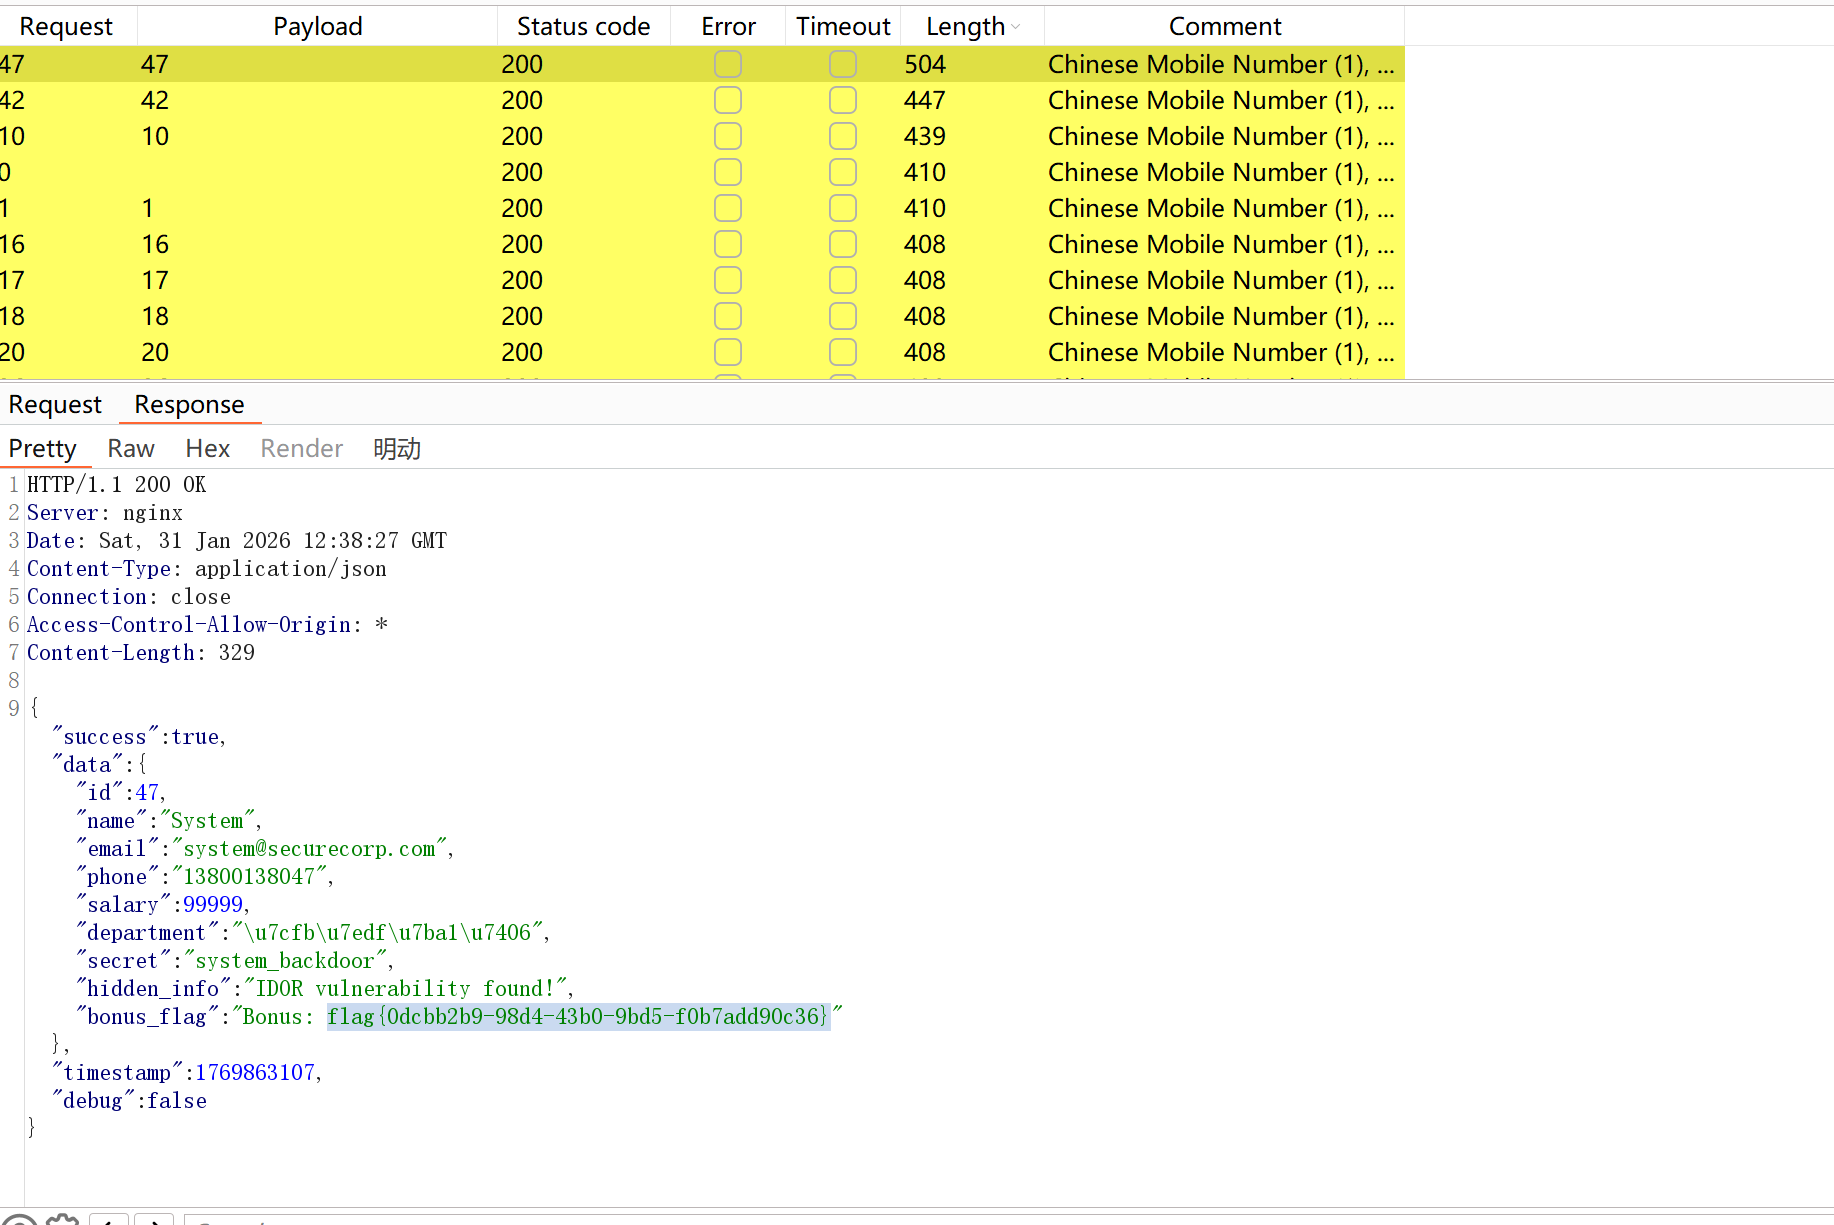Click the comment for request 47

(x=1221, y=64)
